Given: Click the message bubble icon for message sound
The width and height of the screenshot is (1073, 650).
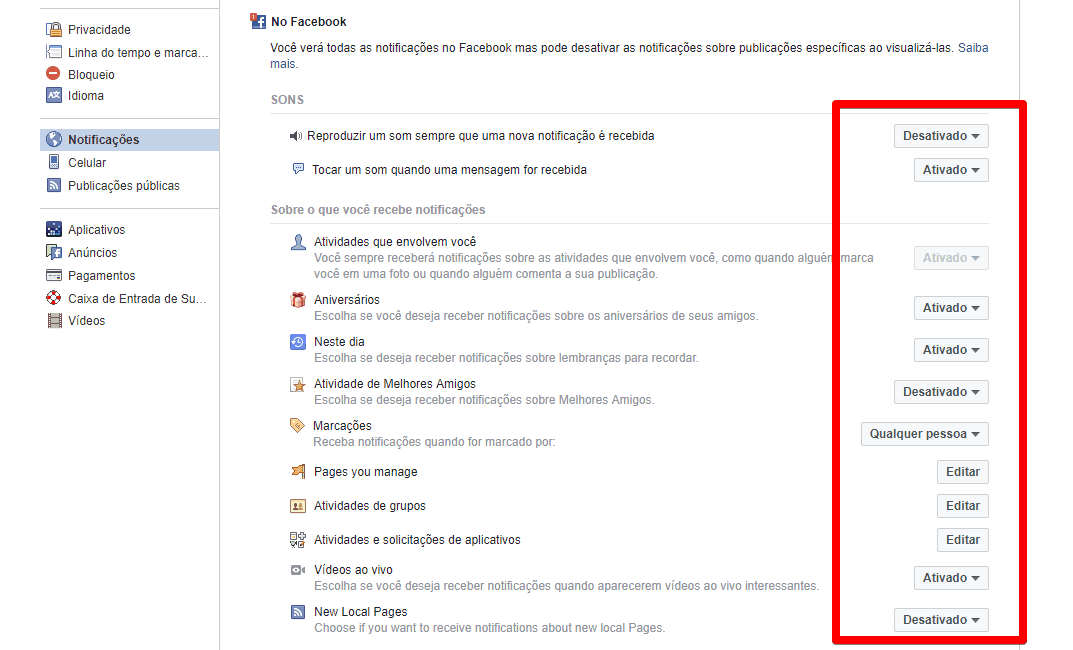Looking at the screenshot, I should pos(298,168).
